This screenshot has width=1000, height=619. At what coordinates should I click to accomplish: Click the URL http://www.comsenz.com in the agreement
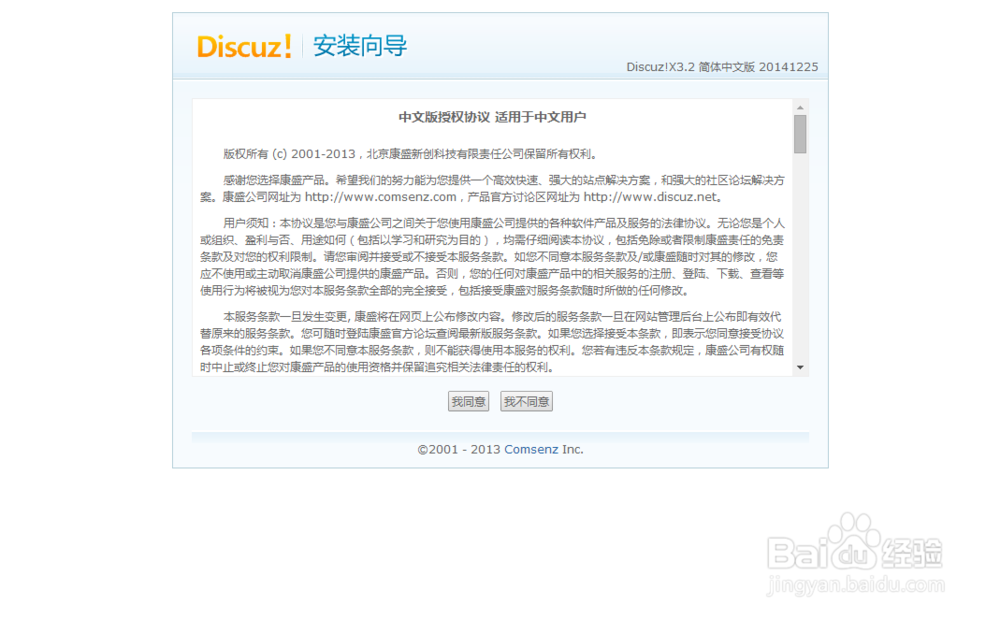click(381, 197)
